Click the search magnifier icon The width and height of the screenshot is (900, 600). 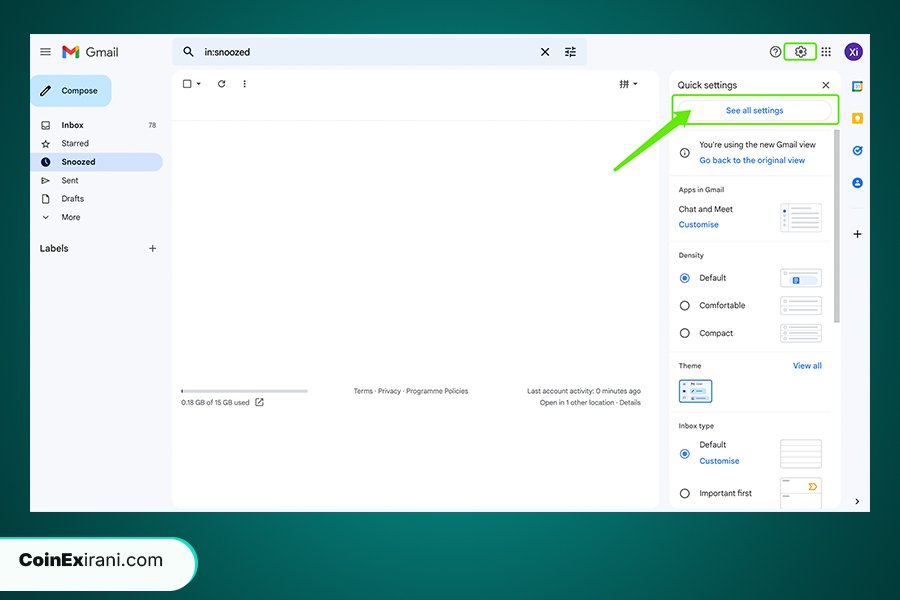(x=188, y=52)
